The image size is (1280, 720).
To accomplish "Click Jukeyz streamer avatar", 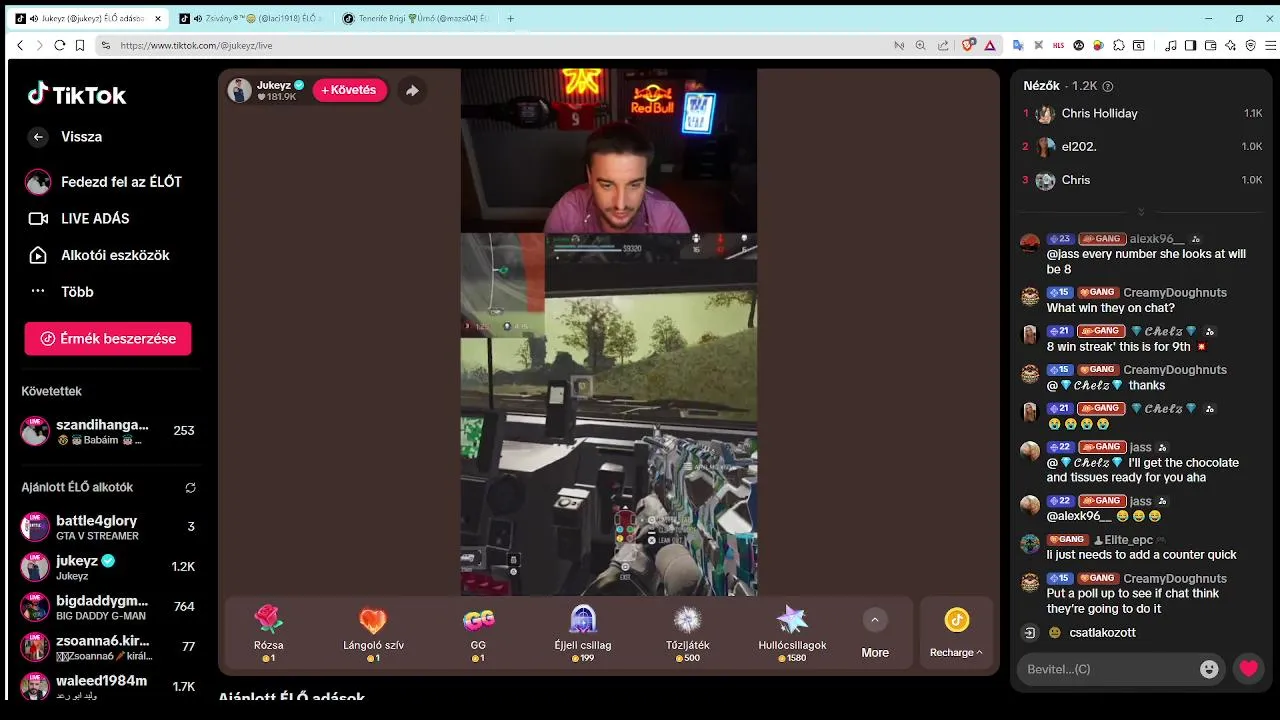I will coord(239,90).
